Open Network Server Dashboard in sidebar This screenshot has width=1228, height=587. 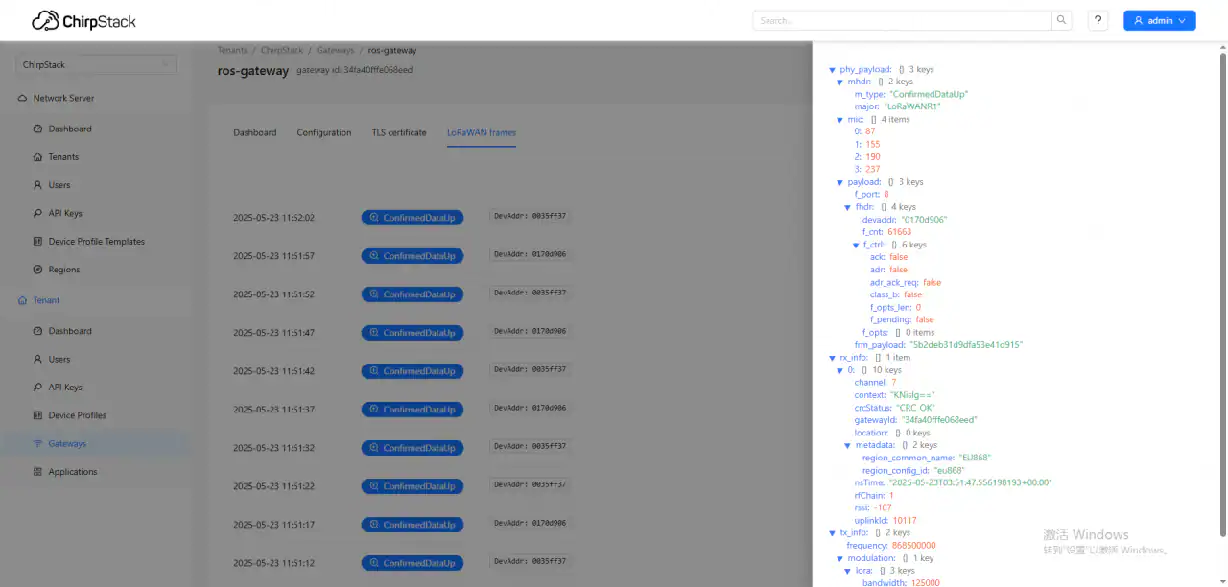pyautogui.click(x=69, y=129)
